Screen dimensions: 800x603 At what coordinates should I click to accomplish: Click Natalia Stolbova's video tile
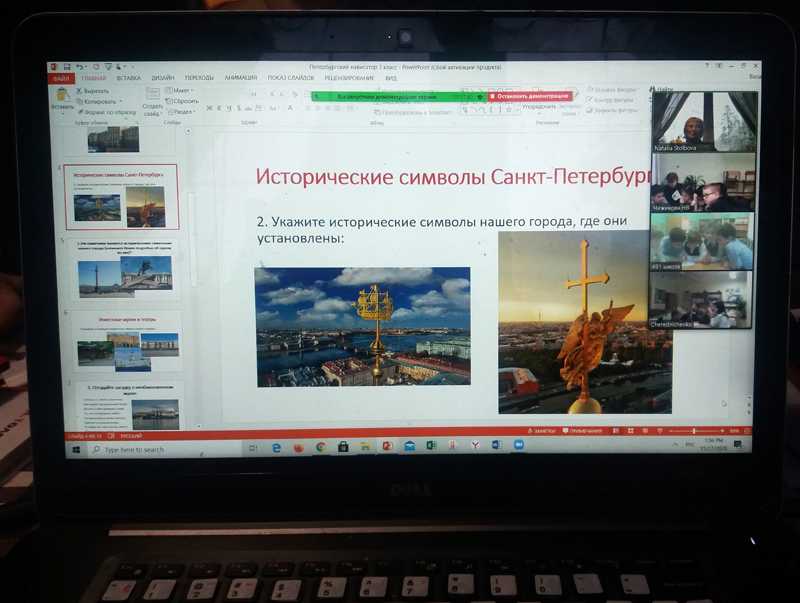[x=704, y=122]
